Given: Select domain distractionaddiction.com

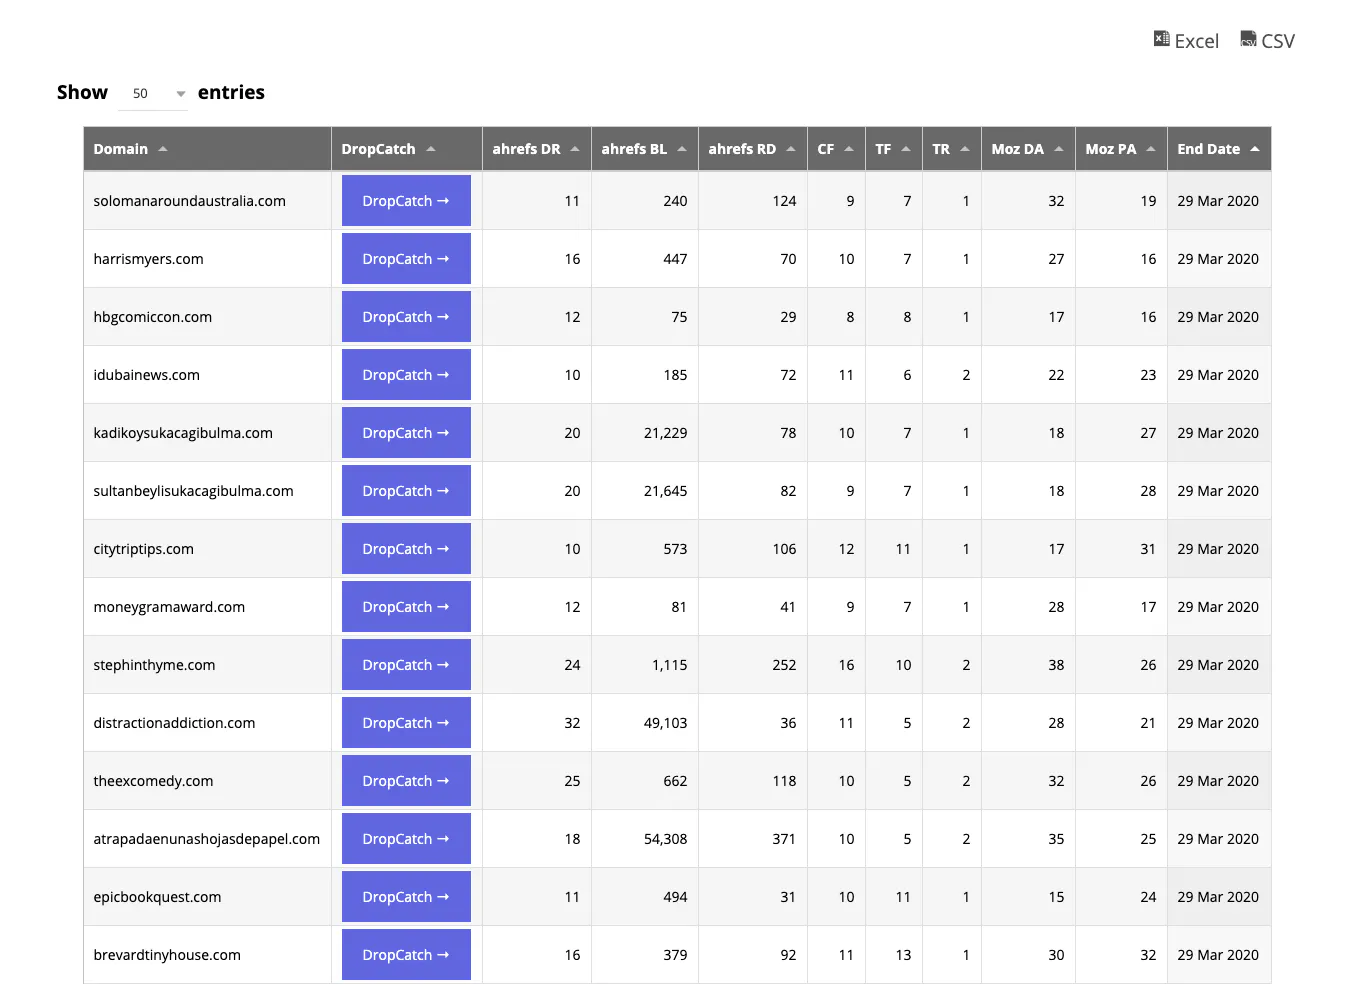Looking at the screenshot, I should [174, 723].
